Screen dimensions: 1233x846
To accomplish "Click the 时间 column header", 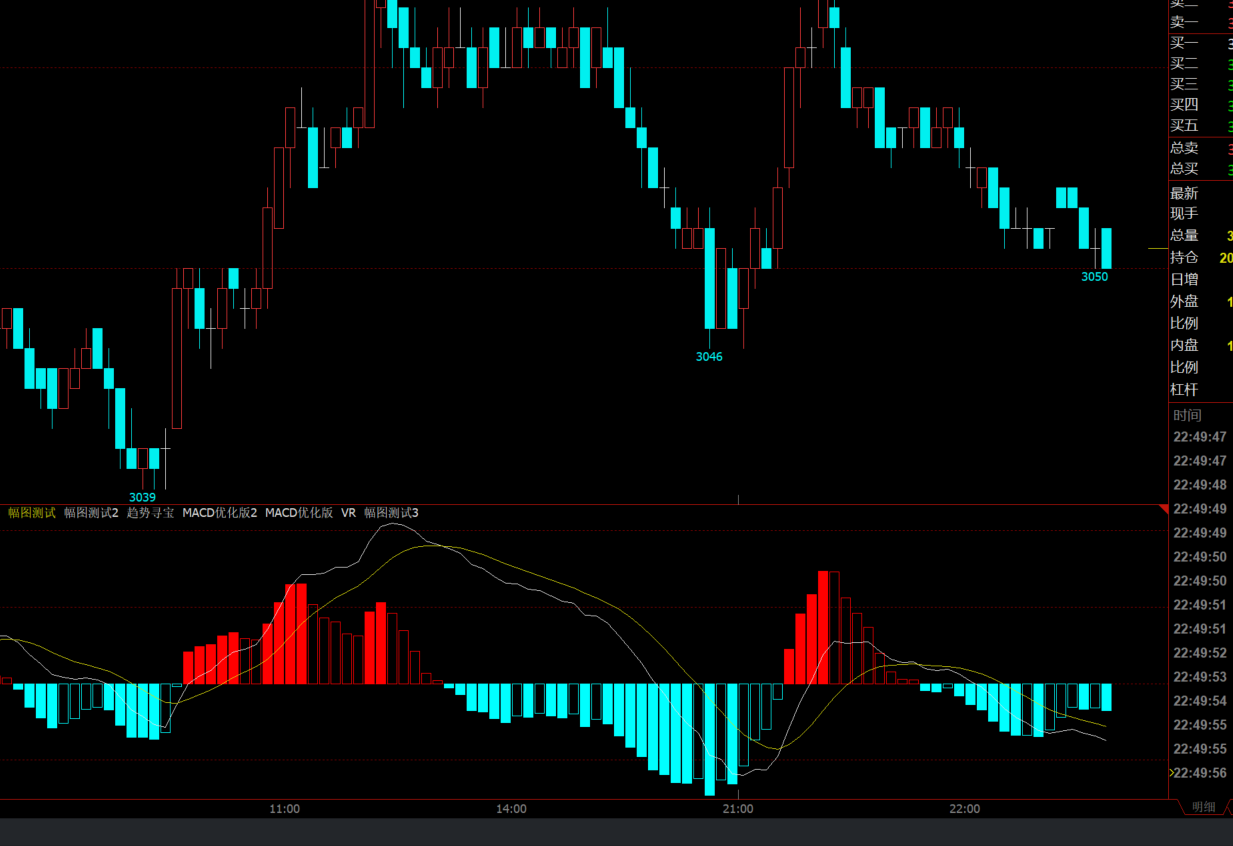I will (1187, 415).
